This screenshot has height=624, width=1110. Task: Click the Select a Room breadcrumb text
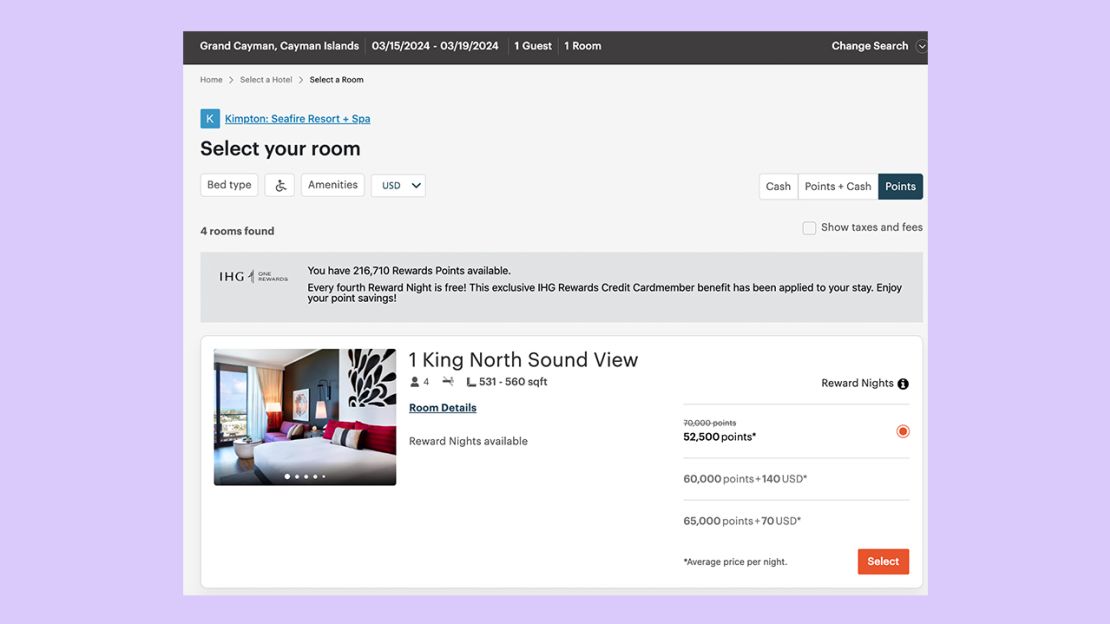[x=336, y=80]
